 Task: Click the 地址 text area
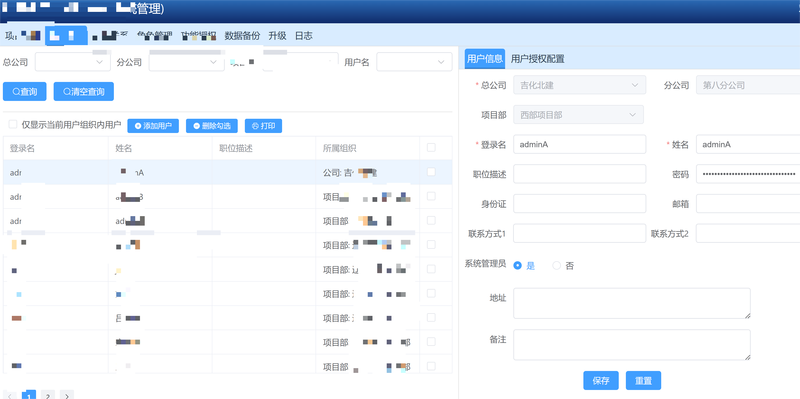(632, 304)
